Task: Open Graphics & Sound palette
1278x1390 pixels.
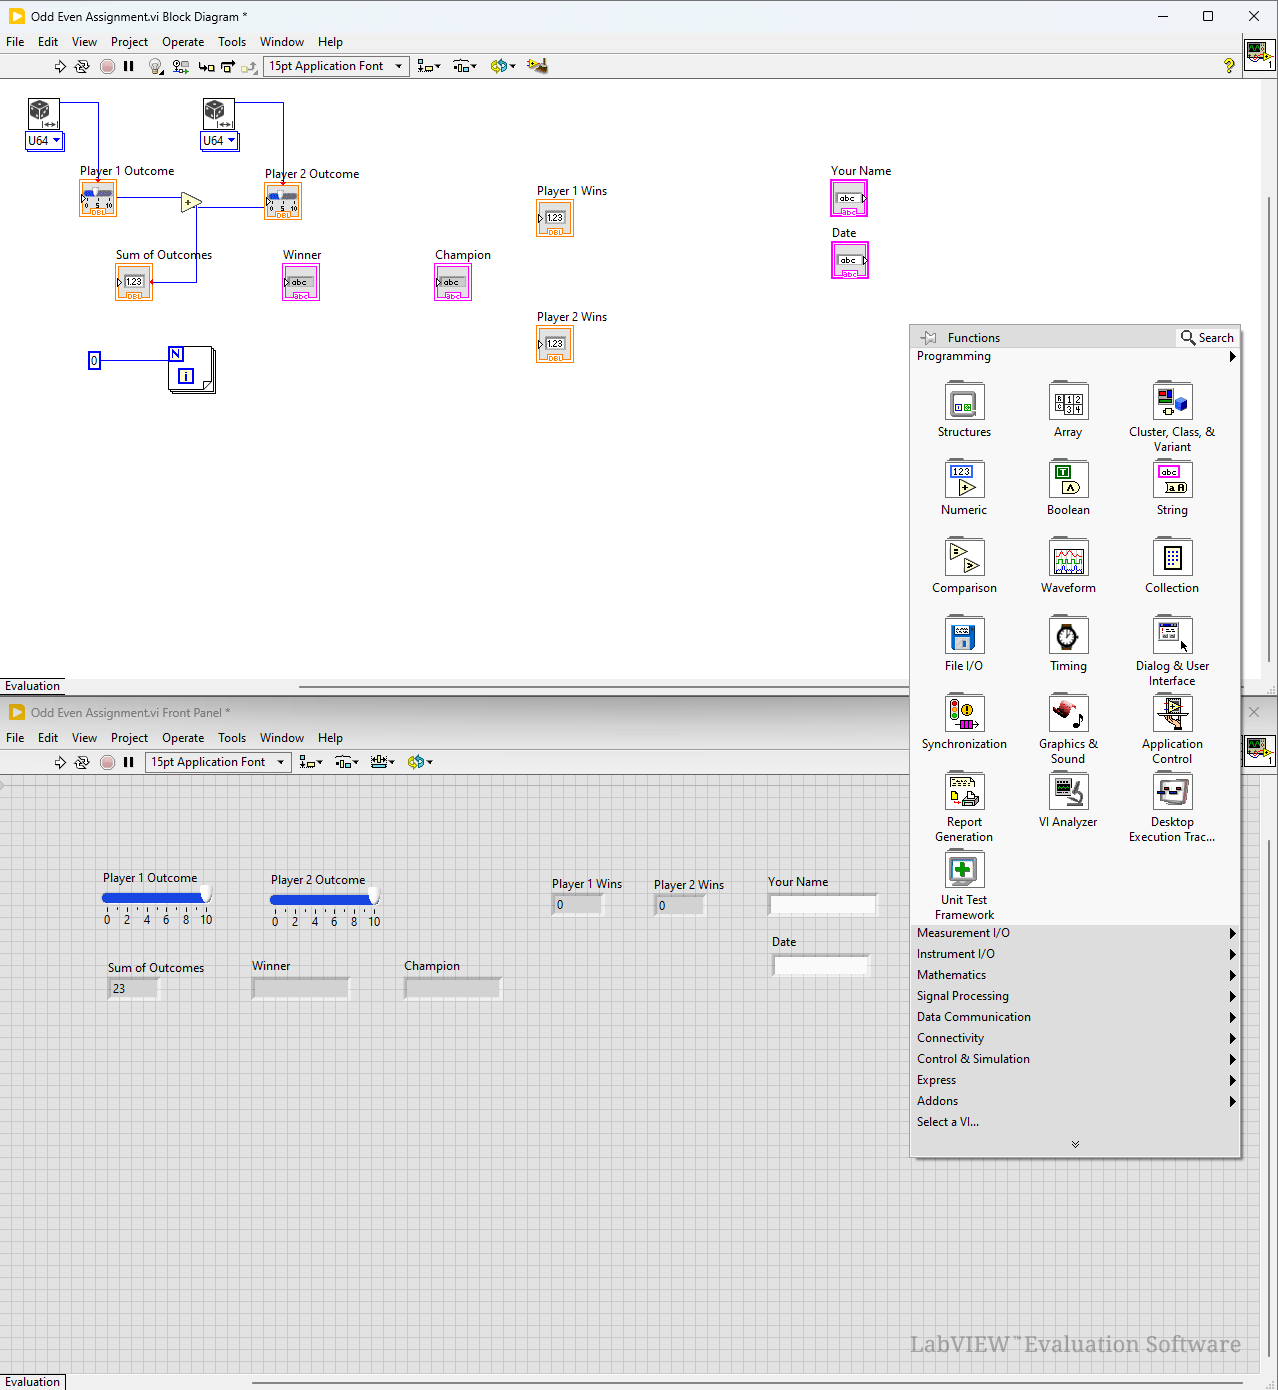Action: coord(1068,729)
